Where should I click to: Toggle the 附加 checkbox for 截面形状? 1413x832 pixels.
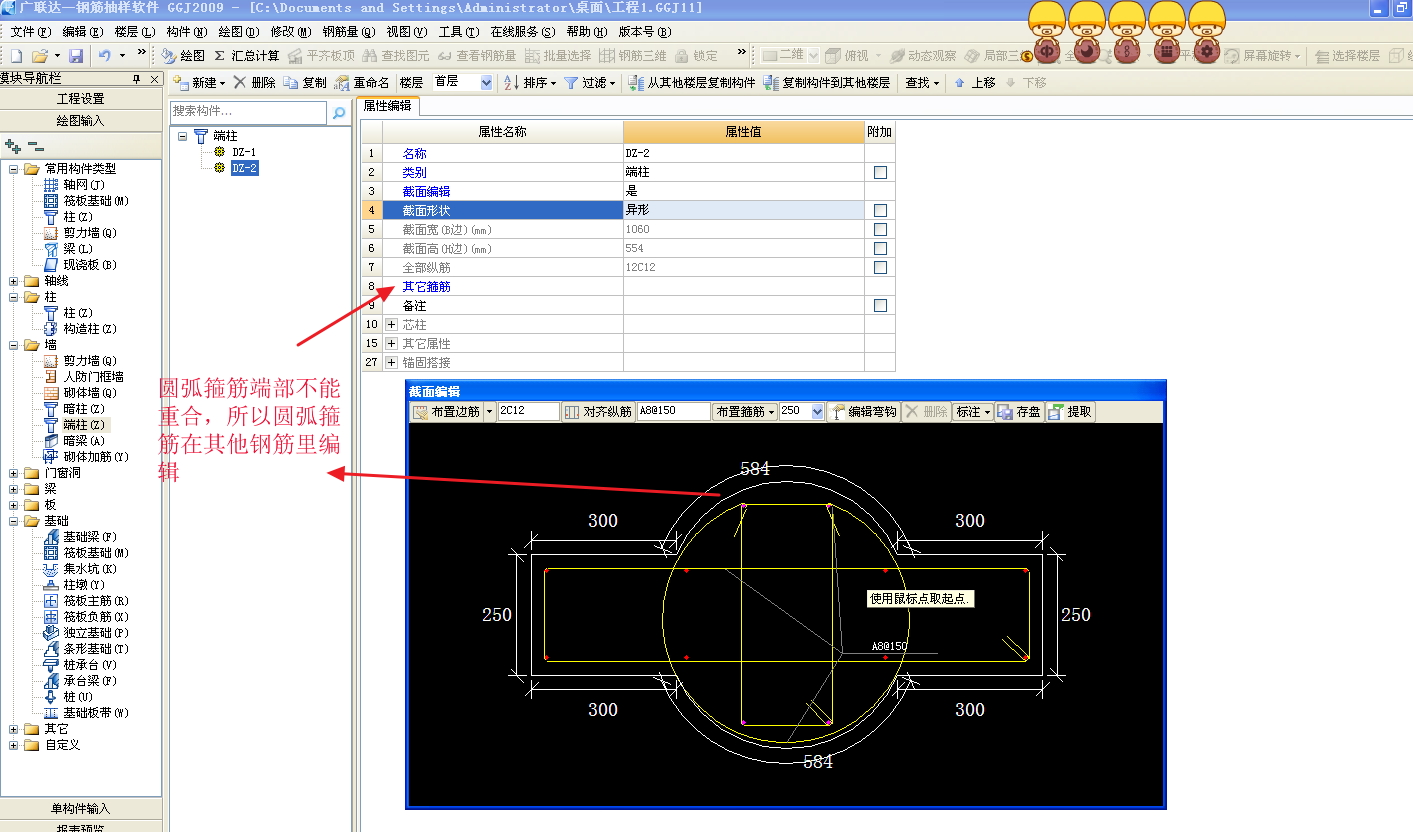pos(880,210)
